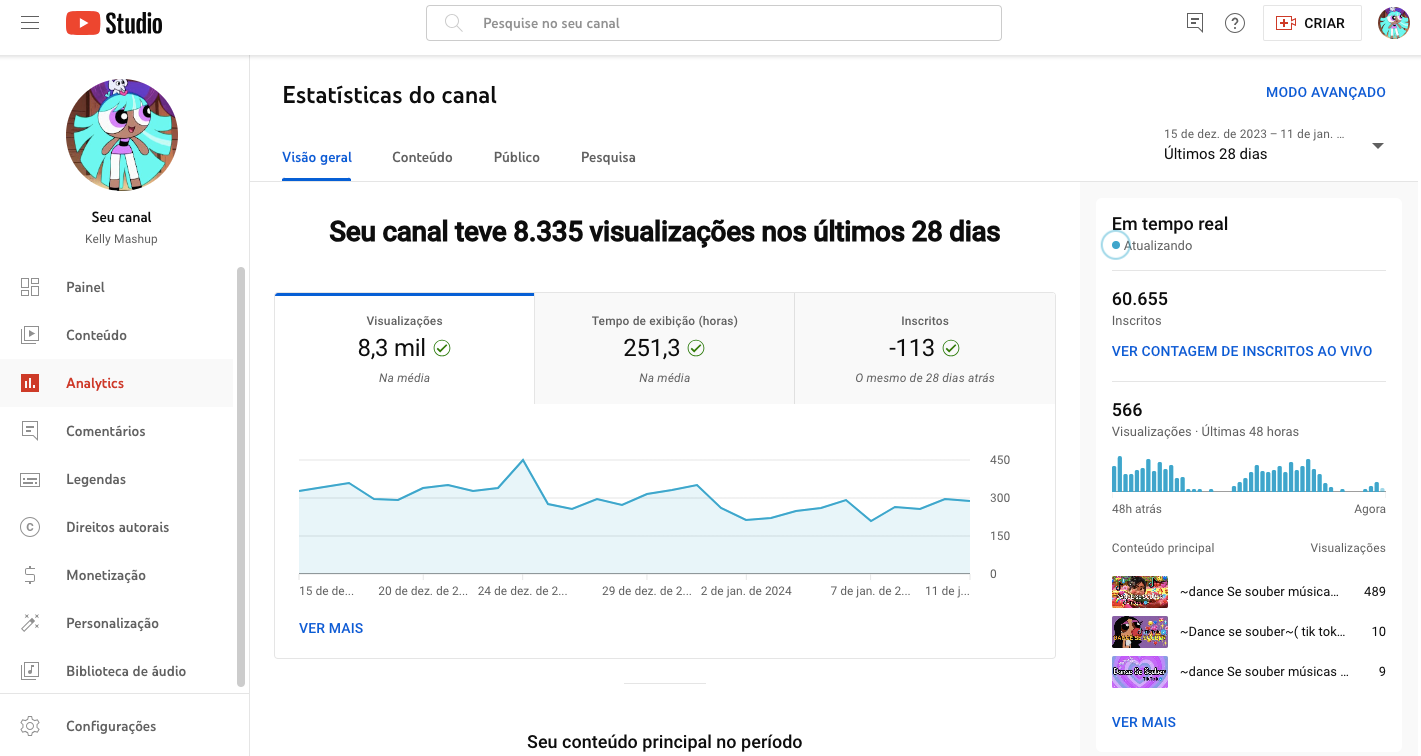Click the green check beside -113
Screen dimensions: 1421x756
coord(951,348)
